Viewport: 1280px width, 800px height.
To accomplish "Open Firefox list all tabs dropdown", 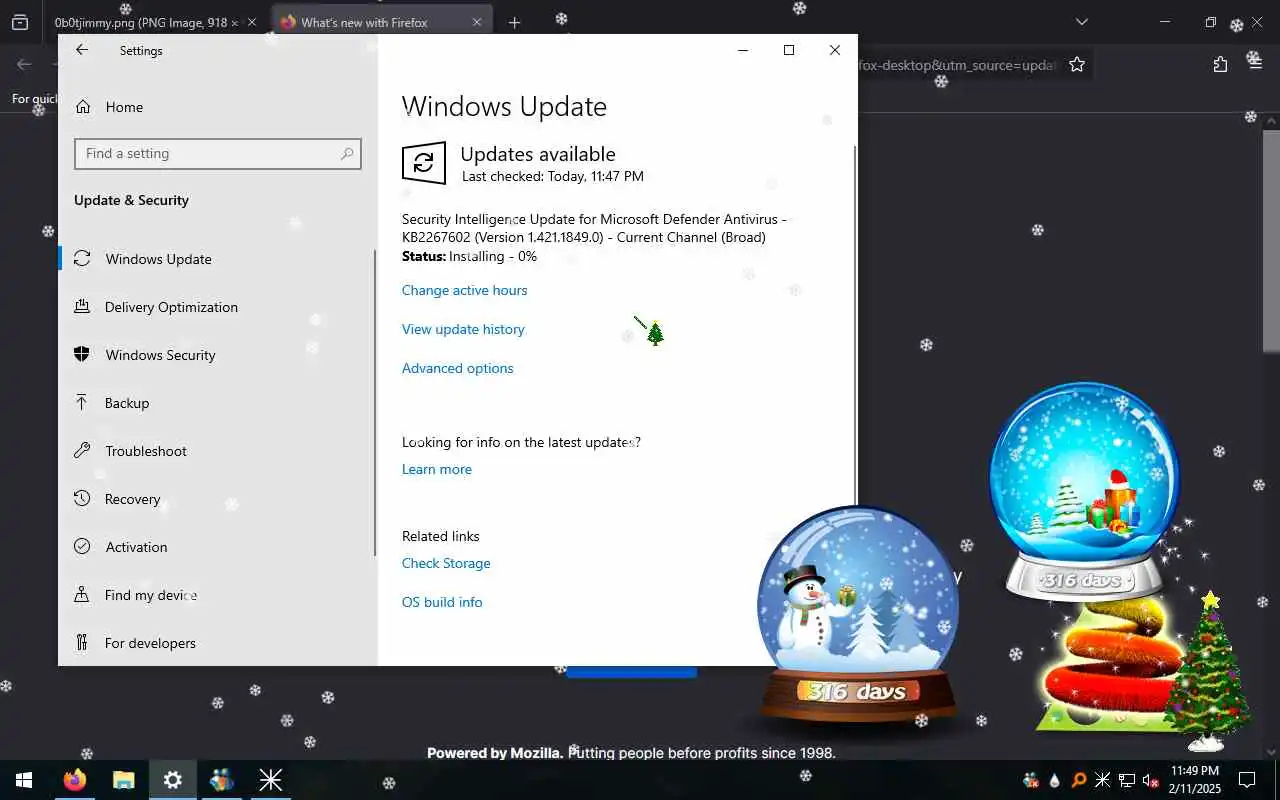I will (x=1081, y=22).
